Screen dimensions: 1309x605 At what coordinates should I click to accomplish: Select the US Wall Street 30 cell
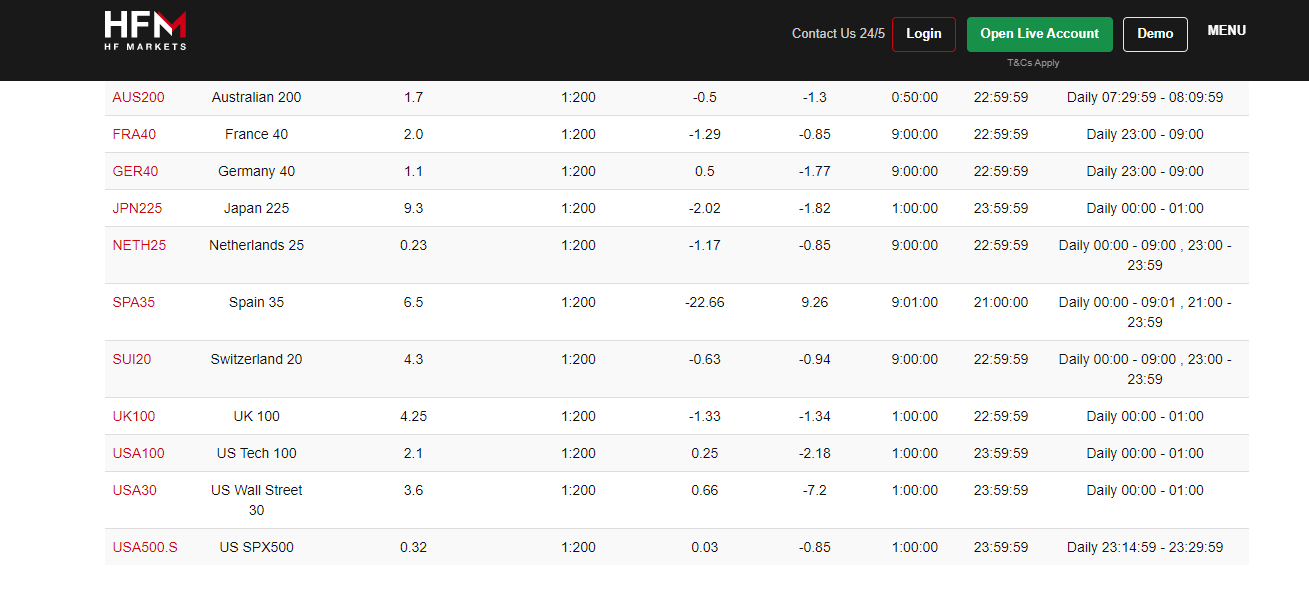[257, 500]
